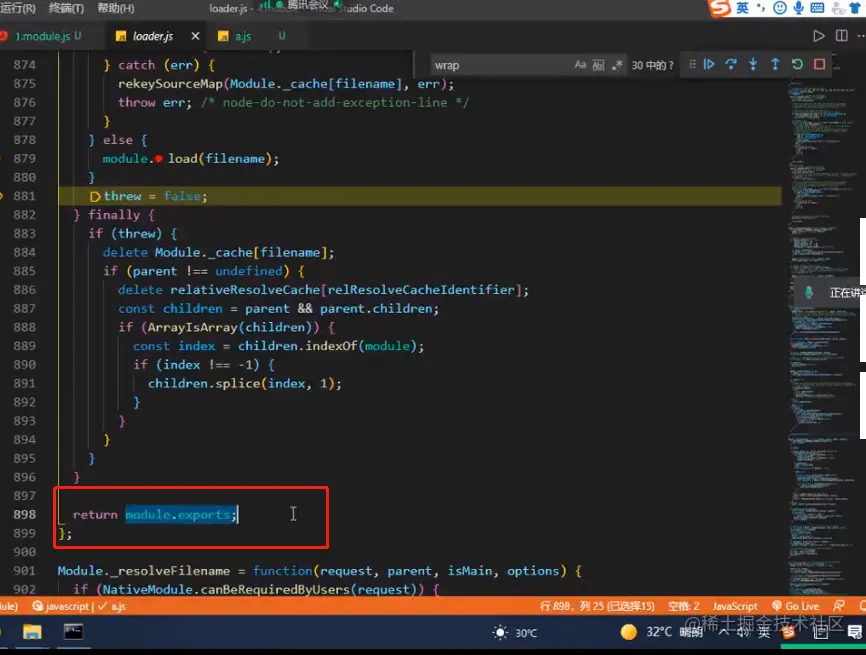Image resolution: width=866 pixels, height=655 pixels.
Task: Click 'module.exports' on line 898
Action: coord(177,515)
